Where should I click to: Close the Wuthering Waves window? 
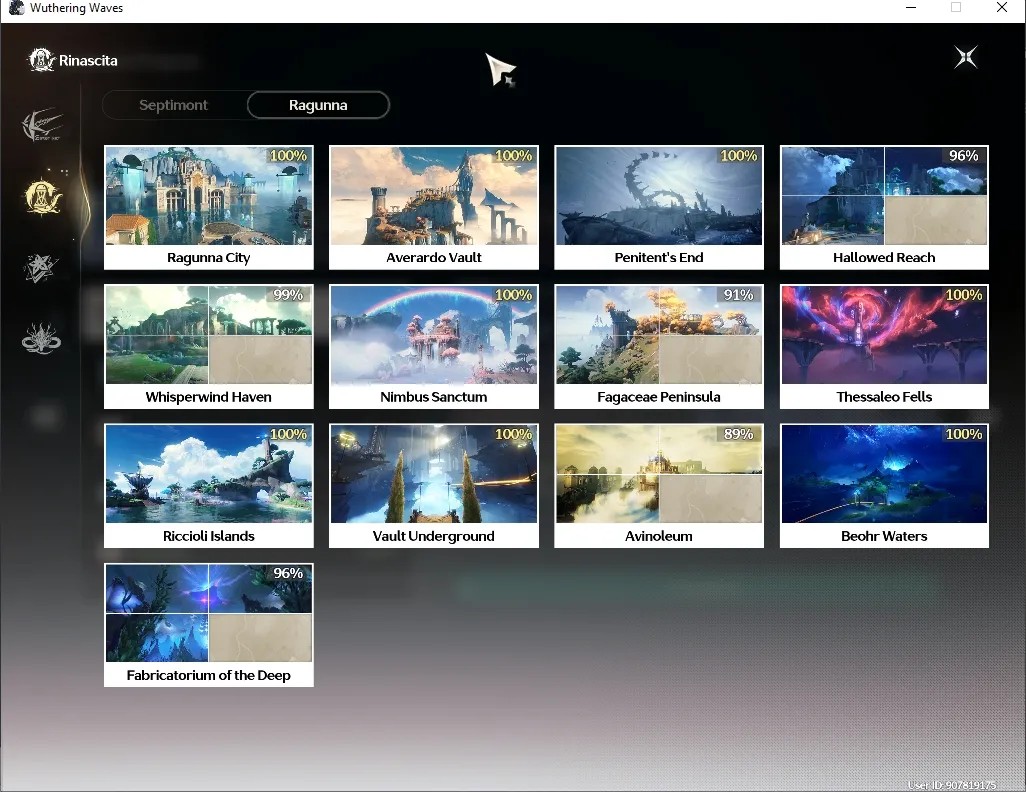click(x=1002, y=8)
